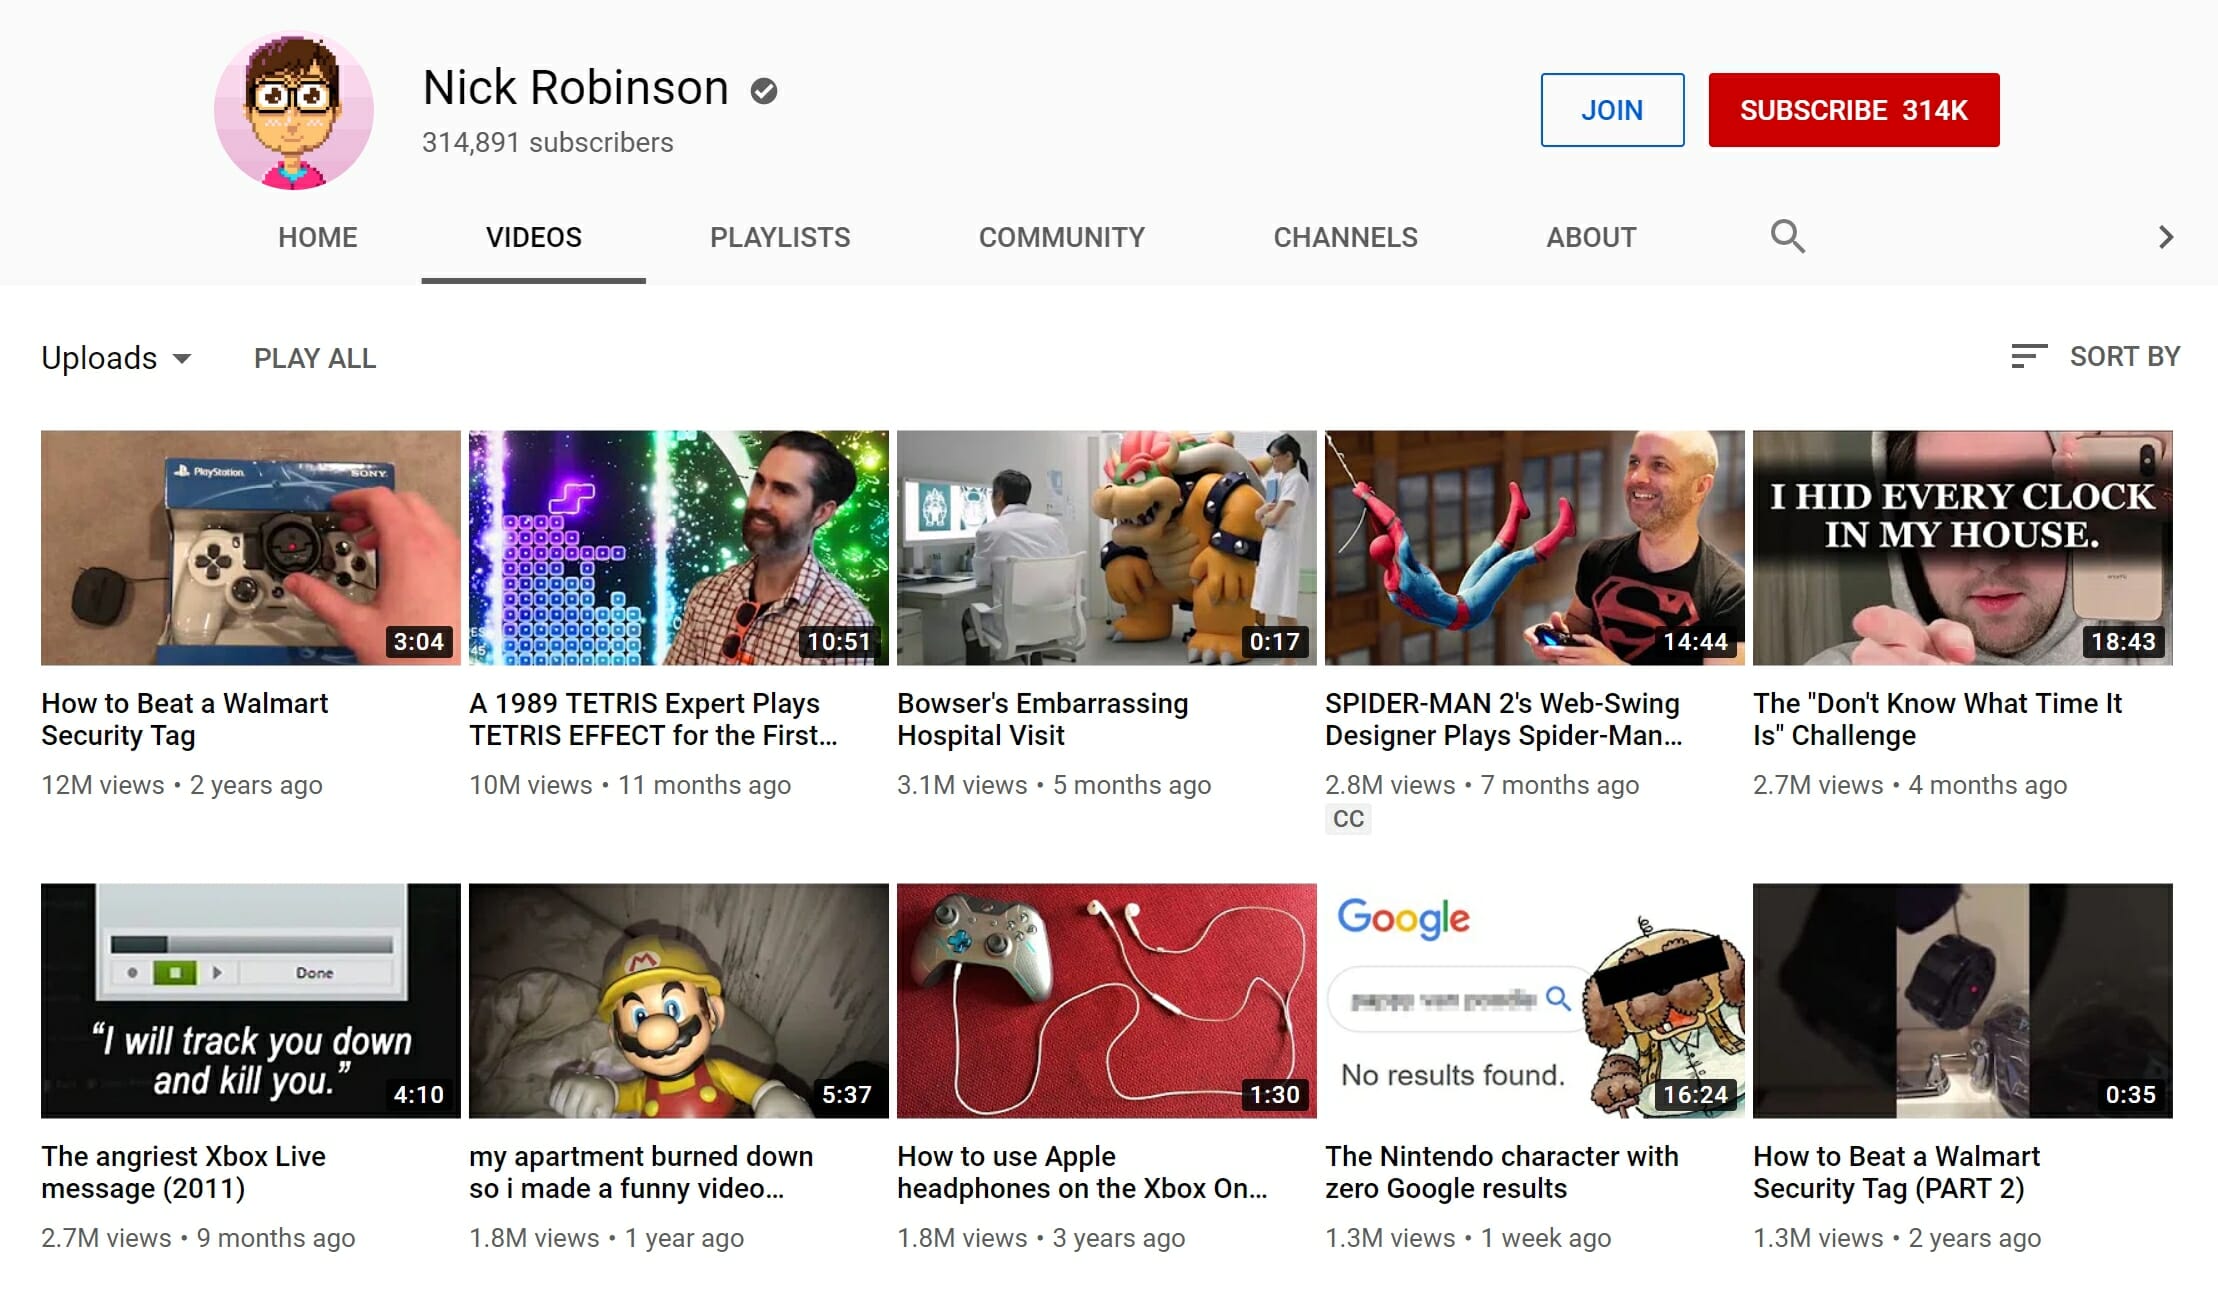Click the 16:24 duration badge on Google thumbnail
The image size is (2218, 1301).
1695,1095
